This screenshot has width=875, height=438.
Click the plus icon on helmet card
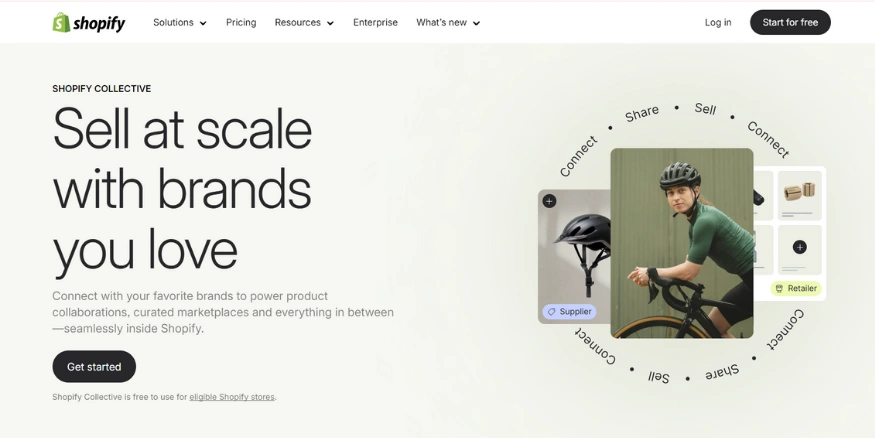(549, 201)
